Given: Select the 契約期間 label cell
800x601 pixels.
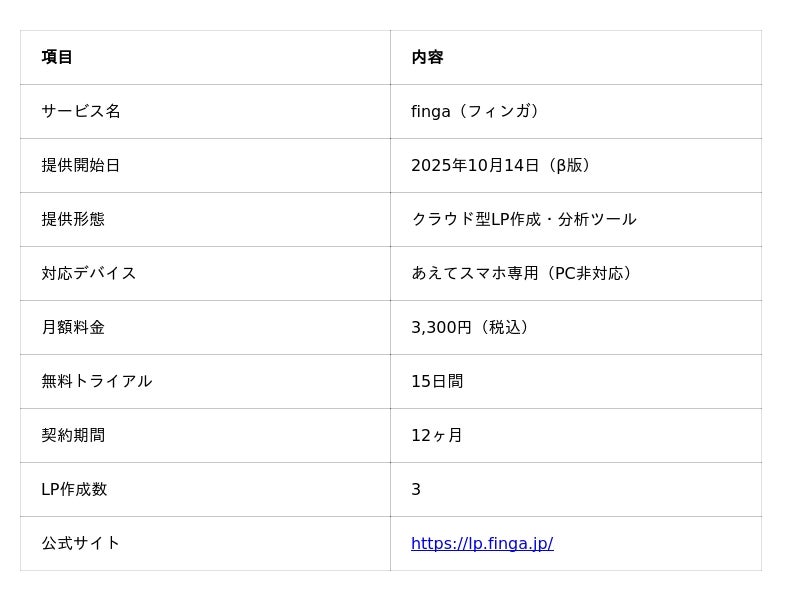Looking at the screenshot, I should (x=73, y=435).
